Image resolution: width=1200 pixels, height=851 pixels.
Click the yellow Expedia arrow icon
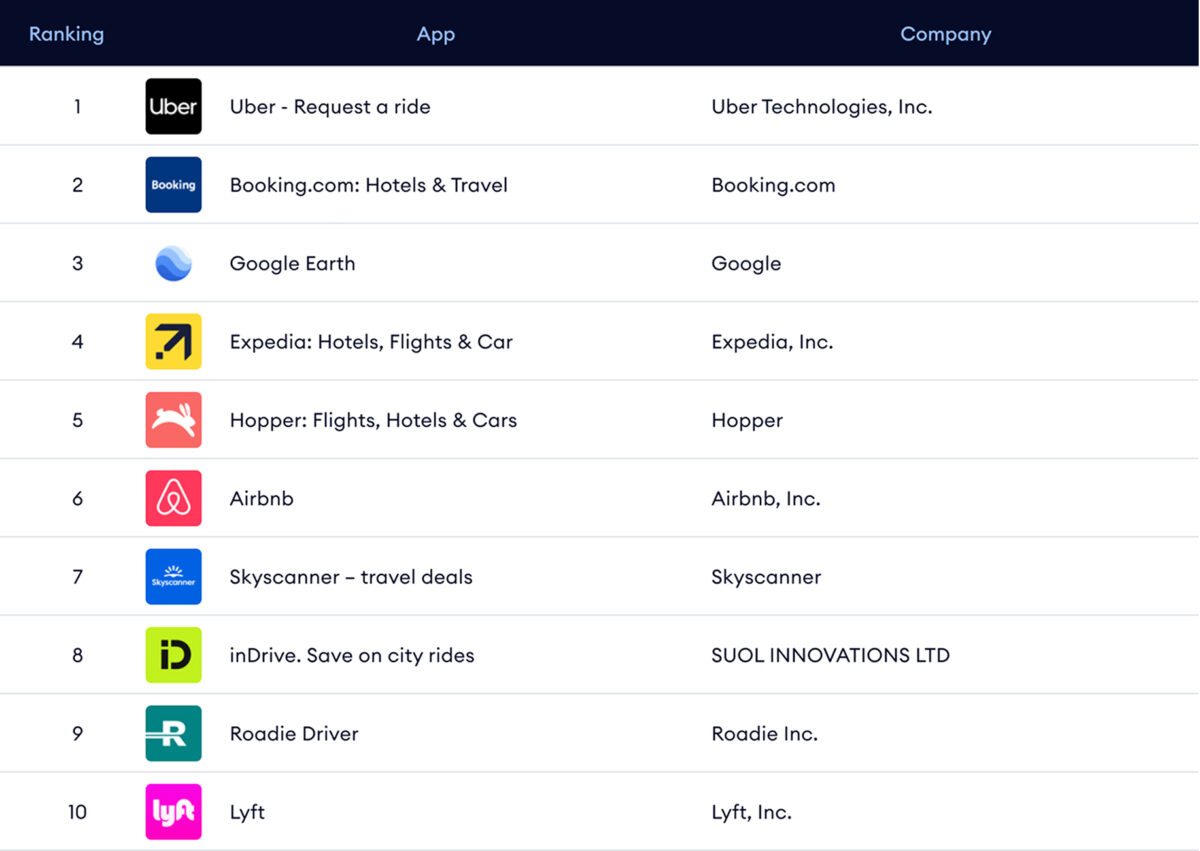pyautogui.click(x=173, y=341)
